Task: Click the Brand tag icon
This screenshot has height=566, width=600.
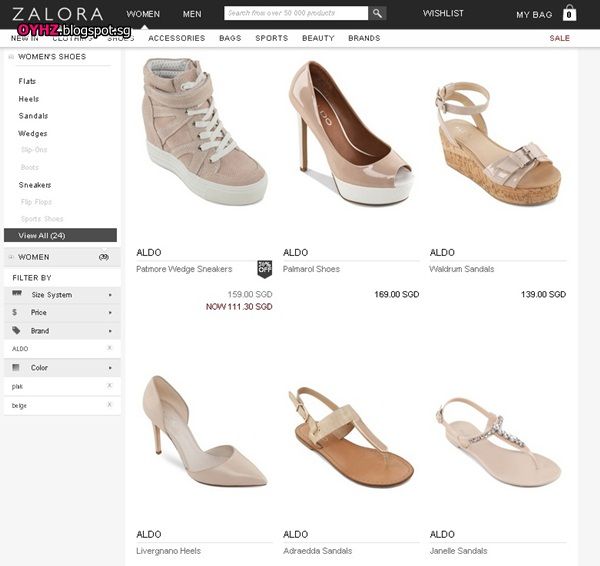Action: click(16, 330)
